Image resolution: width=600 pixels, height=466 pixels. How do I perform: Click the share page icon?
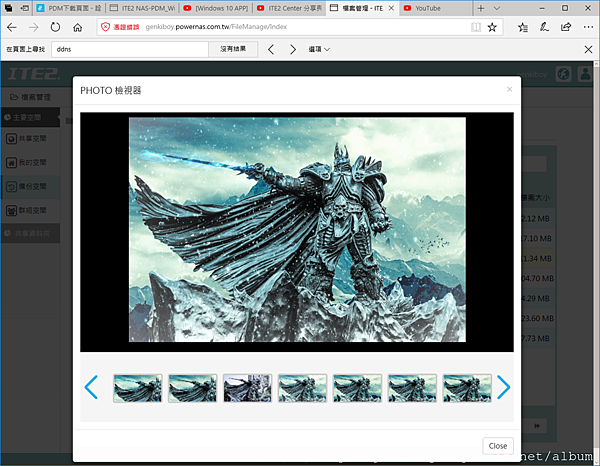tap(566, 27)
